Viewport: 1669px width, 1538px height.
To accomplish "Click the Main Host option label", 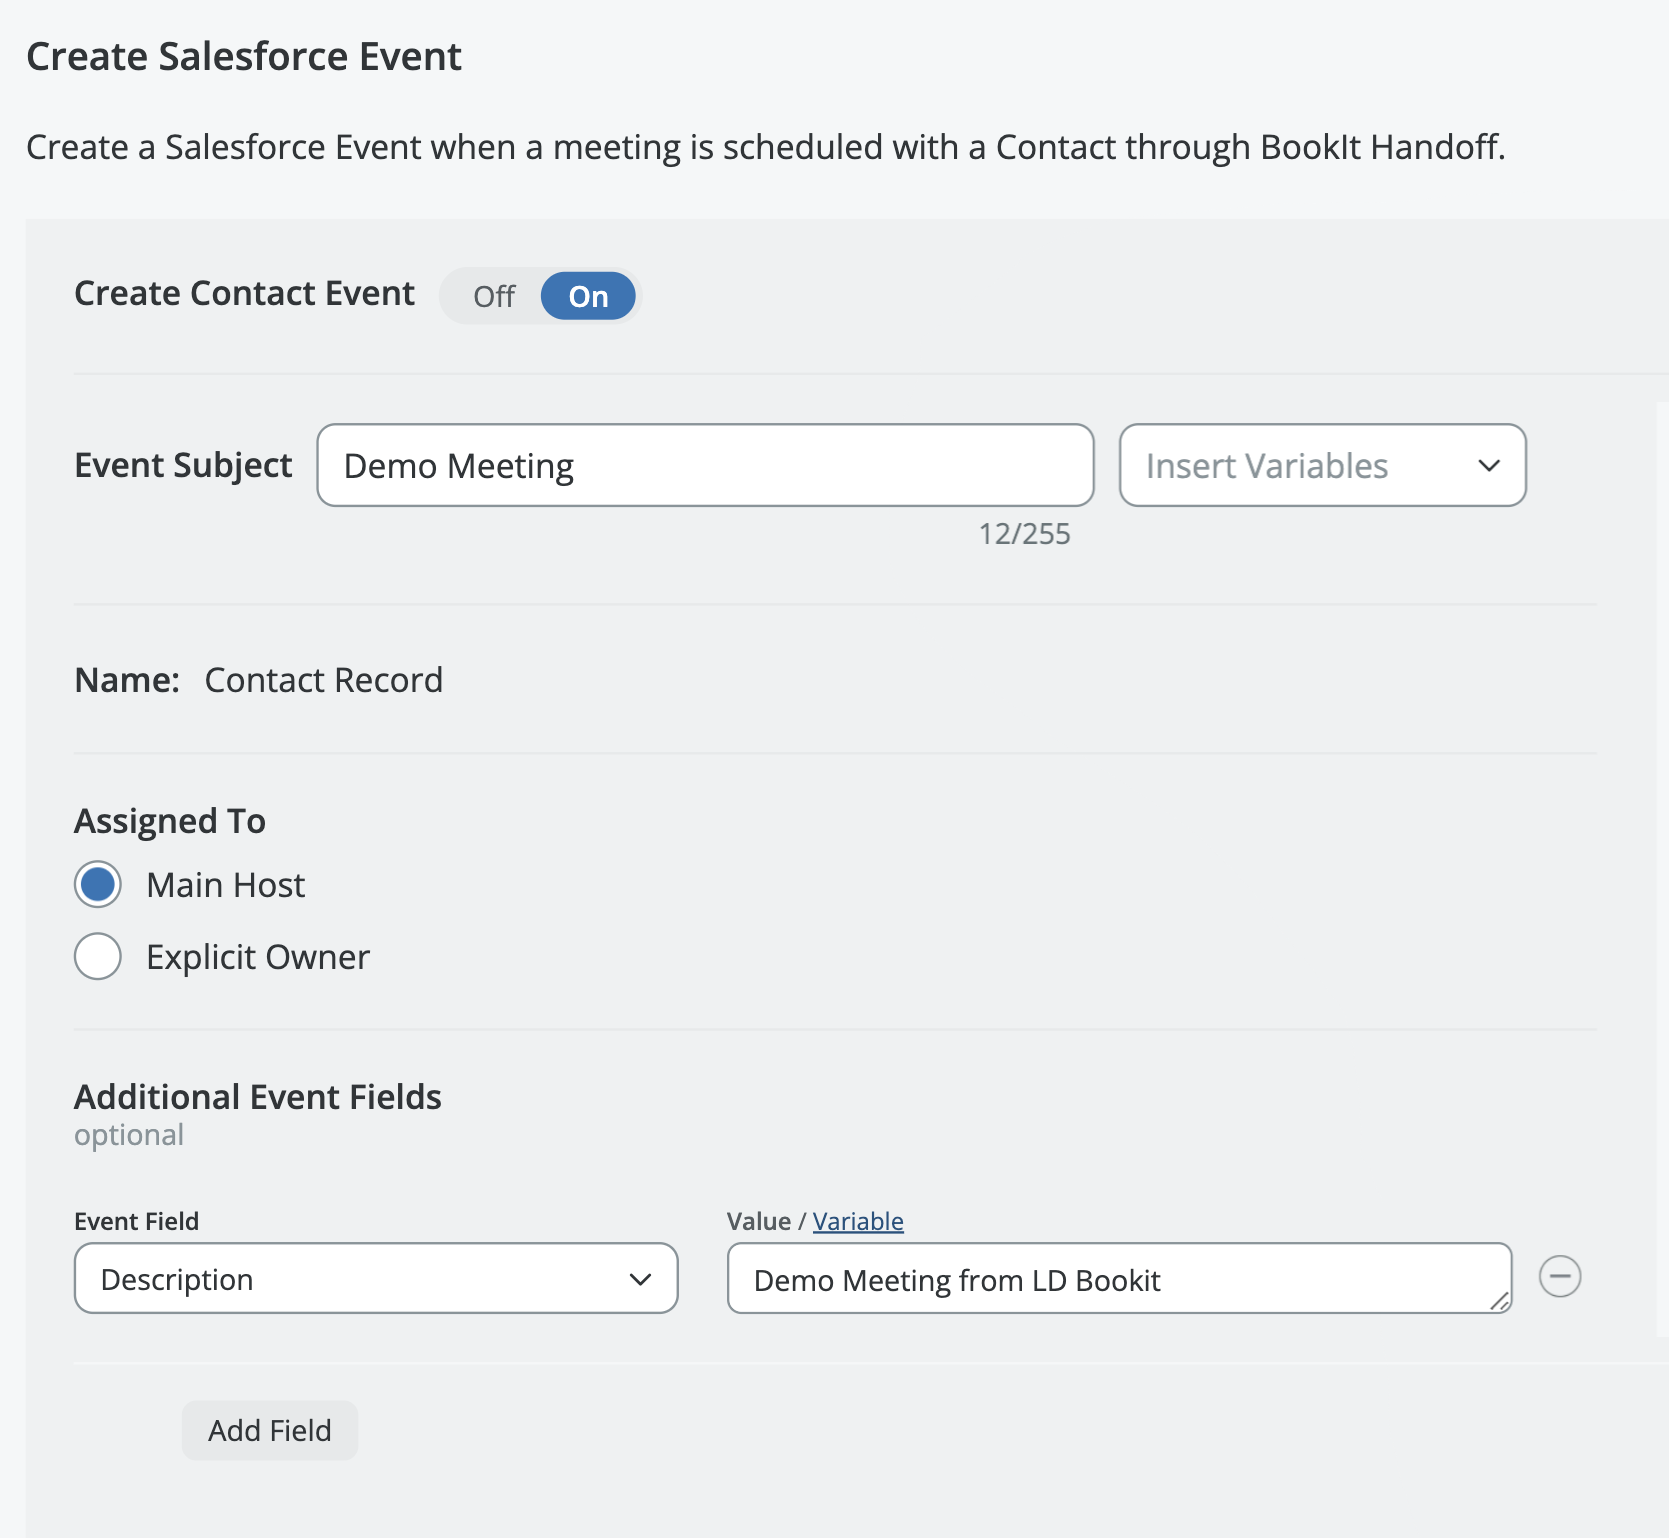I will (225, 885).
